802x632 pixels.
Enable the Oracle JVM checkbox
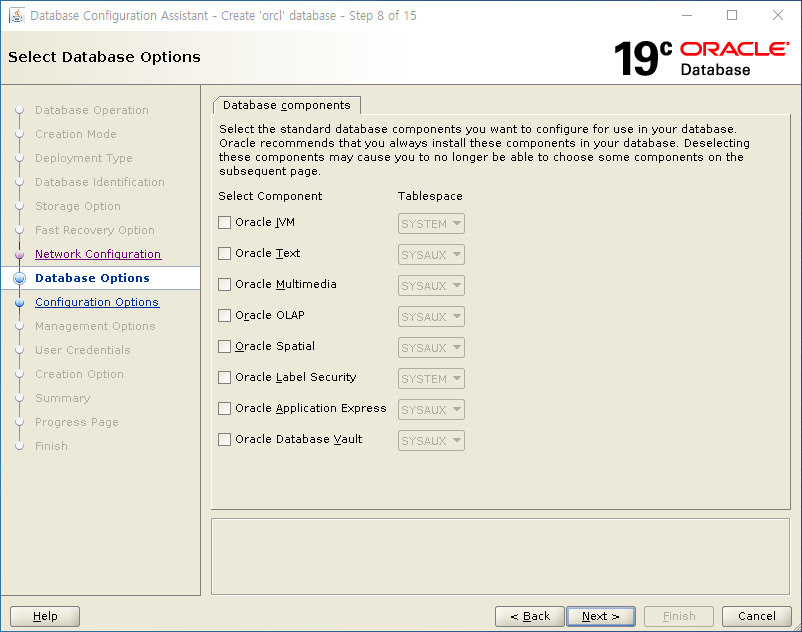225,222
